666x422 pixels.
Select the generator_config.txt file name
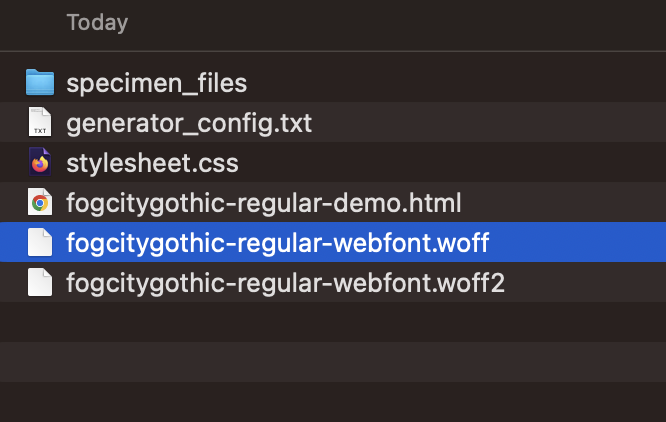[x=189, y=124]
